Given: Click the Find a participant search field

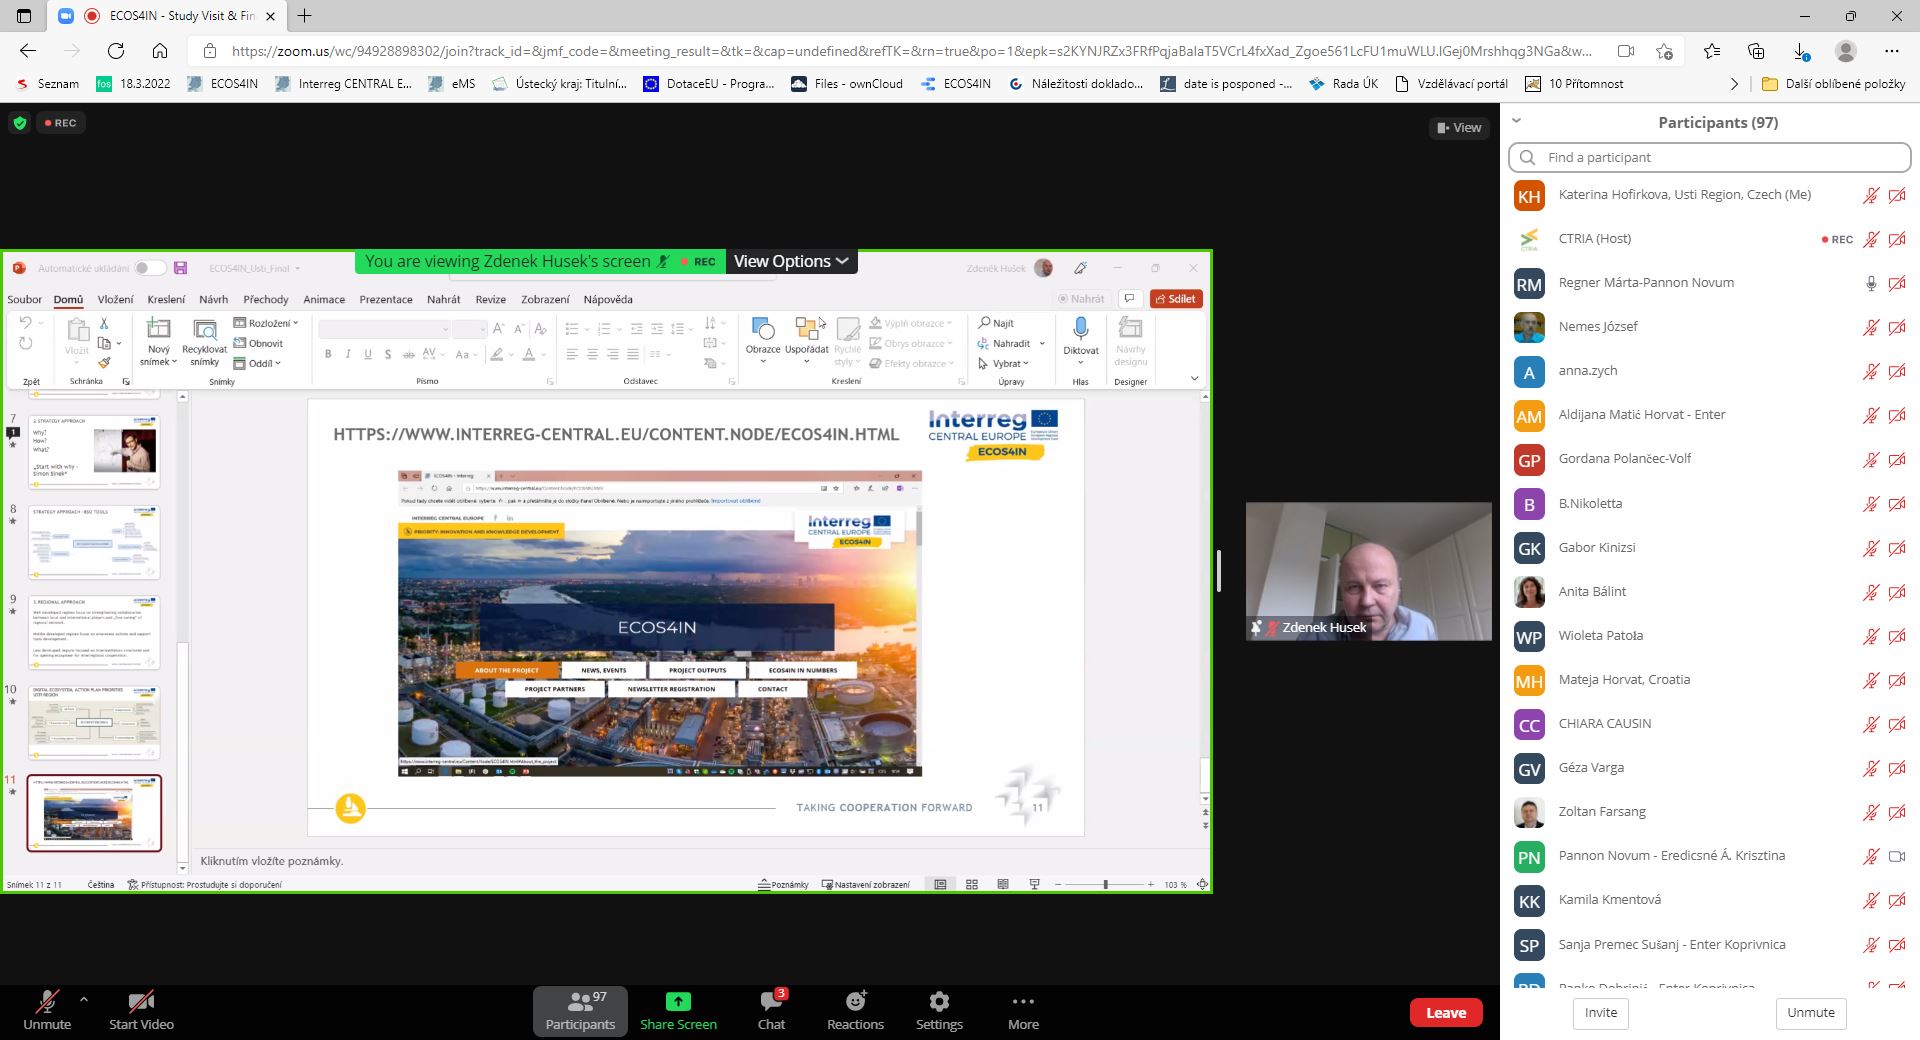Looking at the screenshot, I should [1709, 157].
